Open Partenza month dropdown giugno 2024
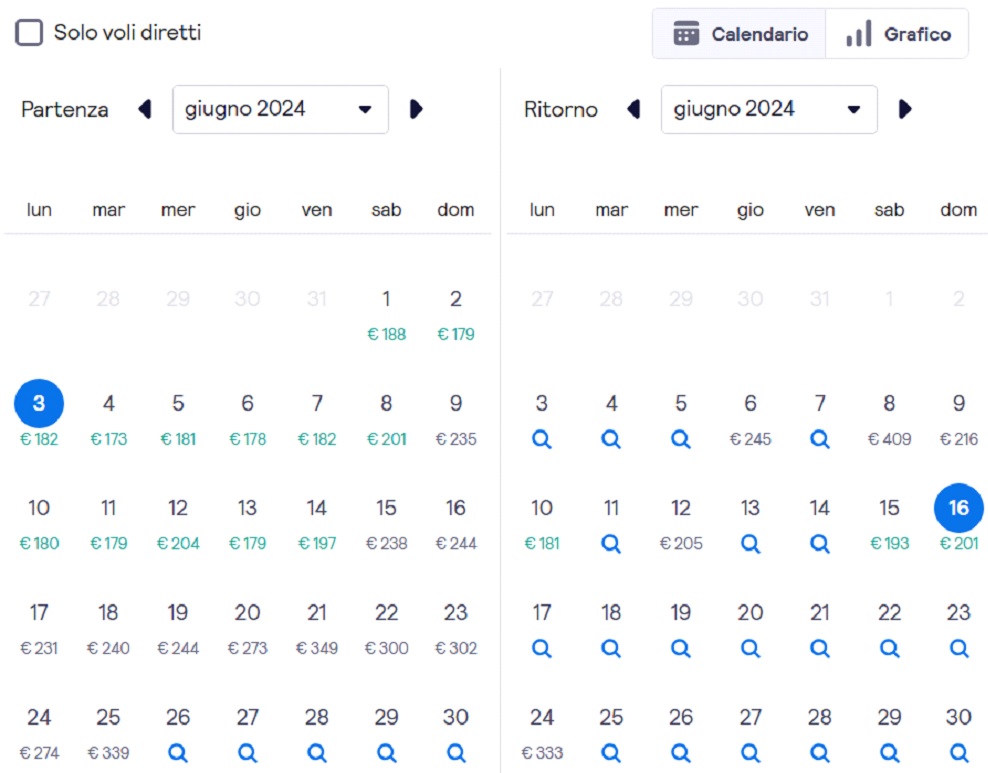This screenshot has height=773, width=988. point(280,110)
